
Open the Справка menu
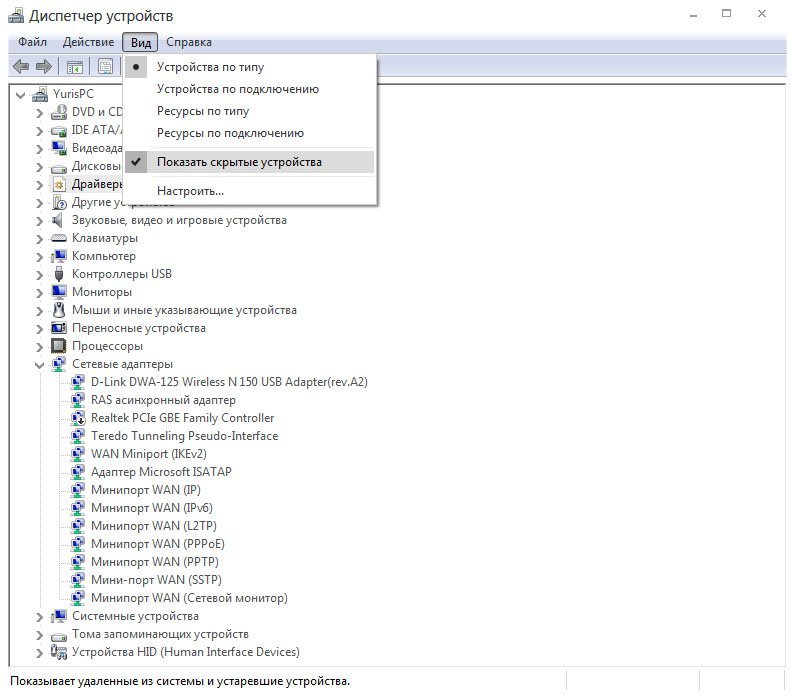coord(189,42)
